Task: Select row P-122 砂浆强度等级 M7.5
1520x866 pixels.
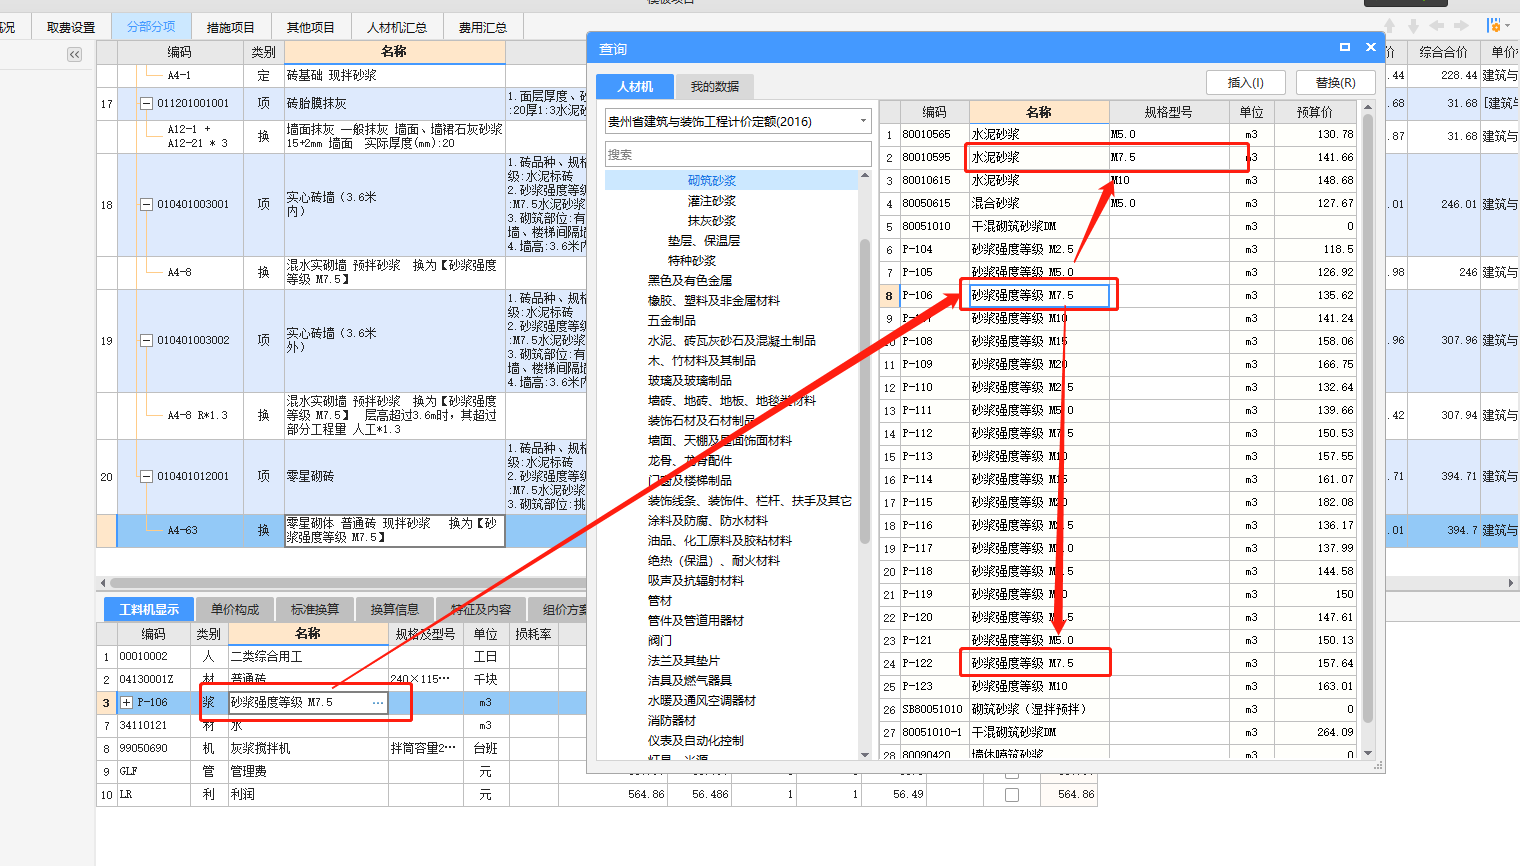Action: 1118,663
